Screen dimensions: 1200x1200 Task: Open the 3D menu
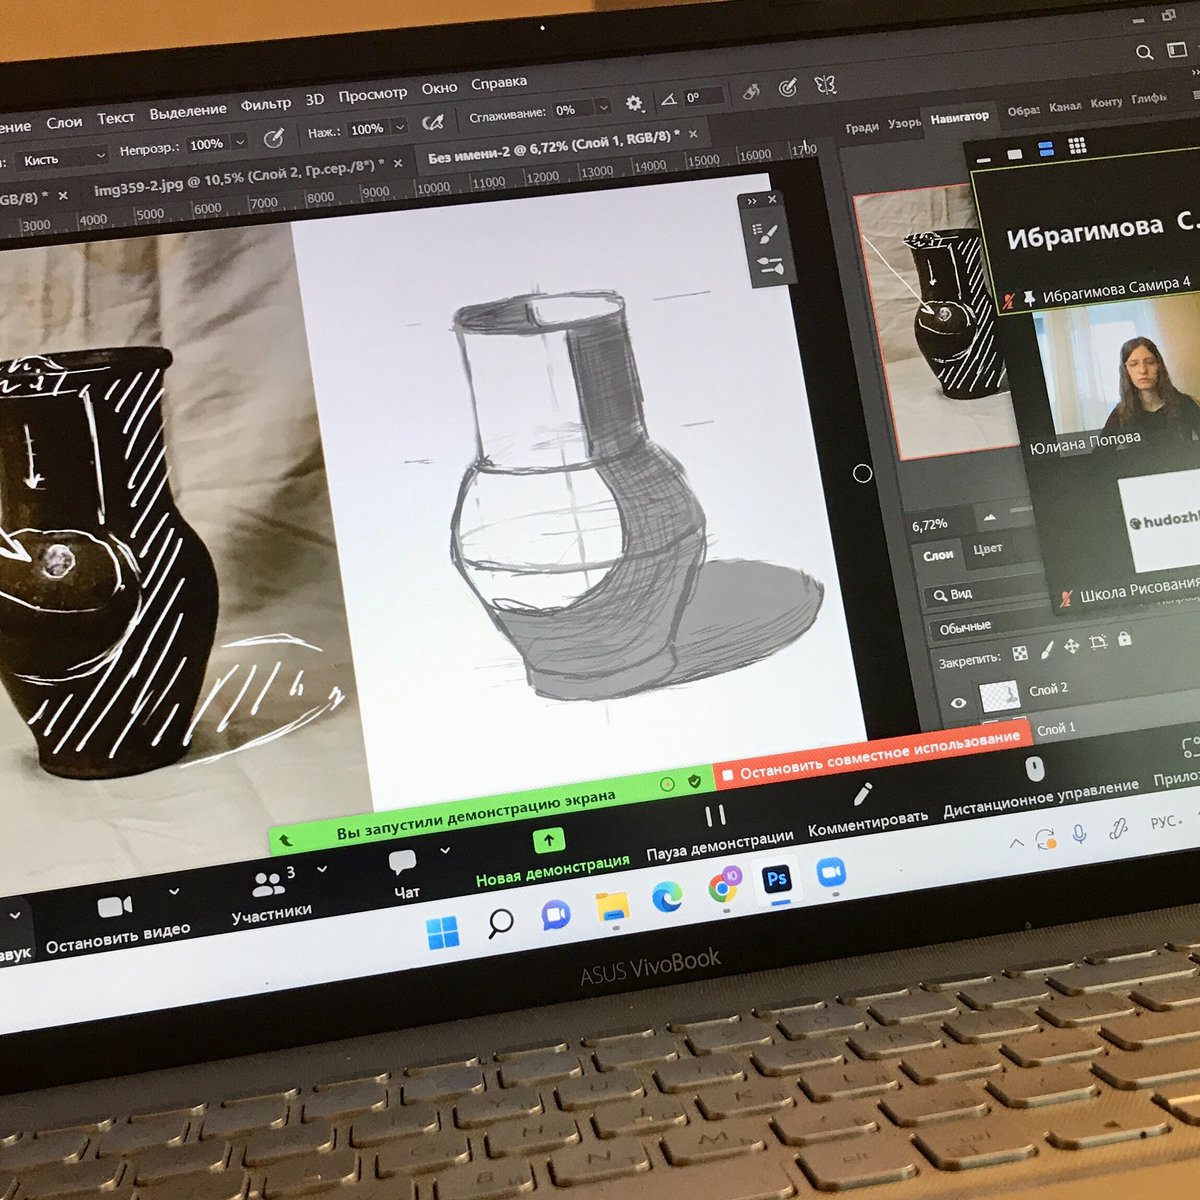pyautogui.click(x=315, y=99)
